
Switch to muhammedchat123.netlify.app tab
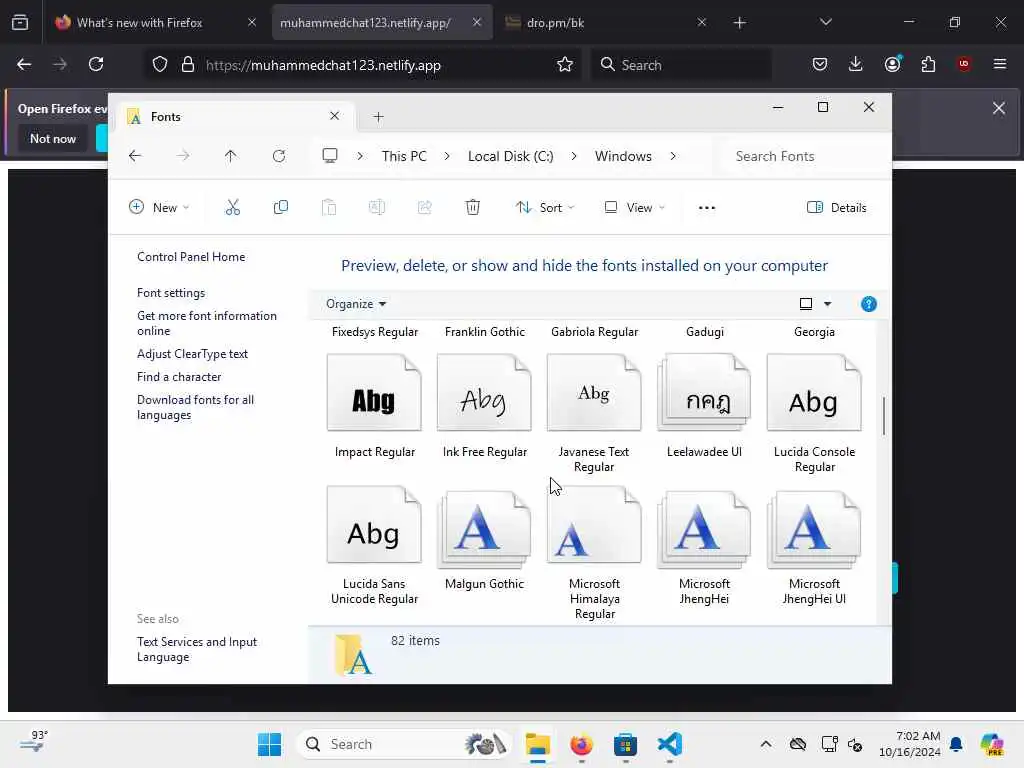click(381, 23)
